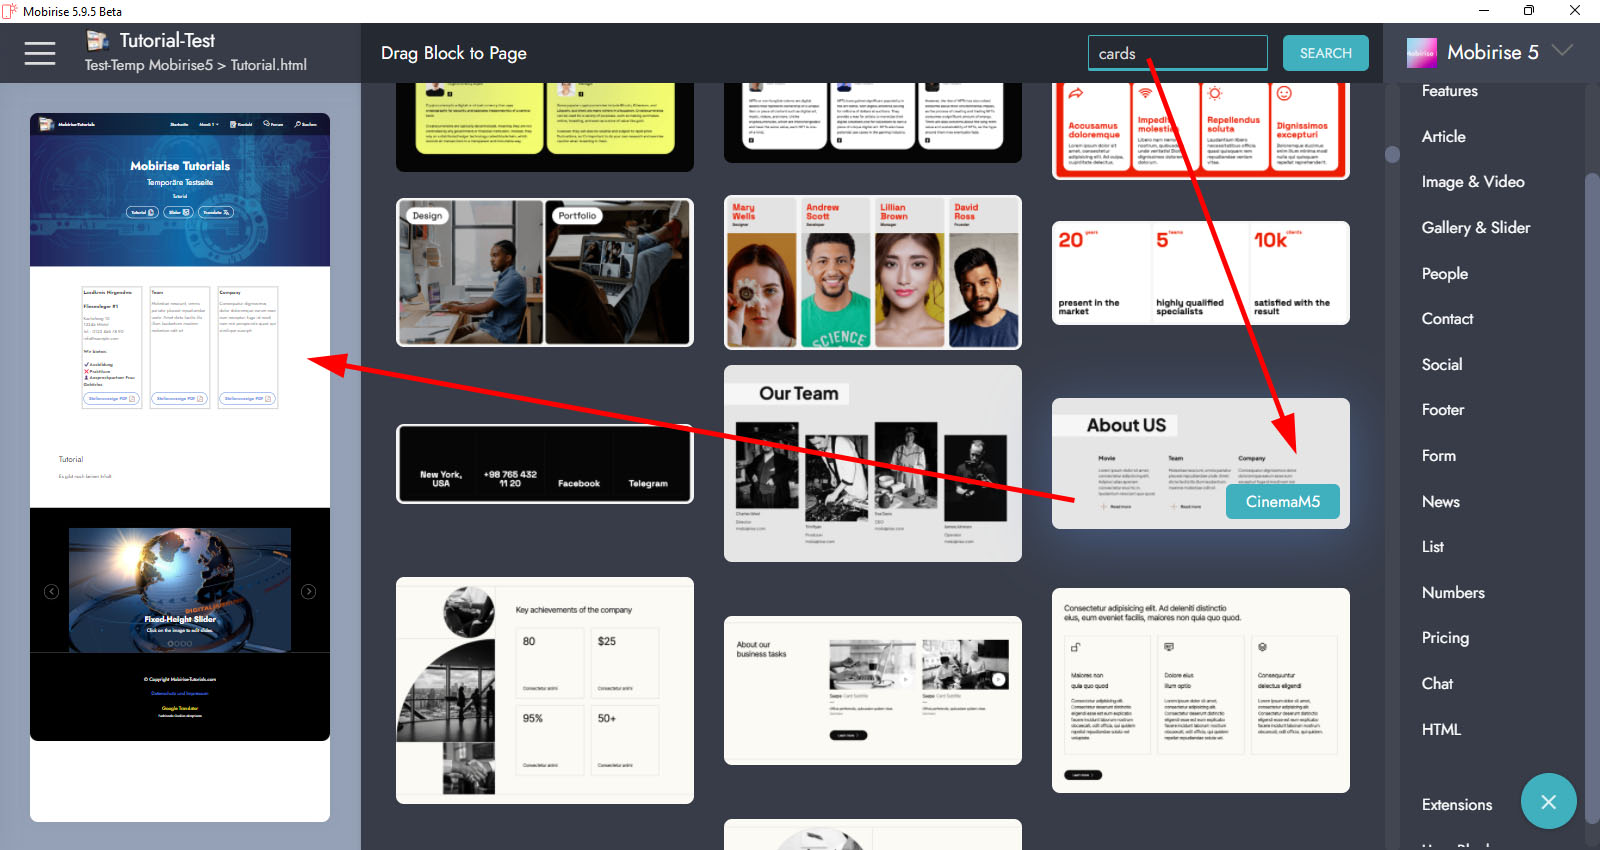
Task: Select the Our Team block thumbnail
Action: pyautogui.click(x=873, y=463)
